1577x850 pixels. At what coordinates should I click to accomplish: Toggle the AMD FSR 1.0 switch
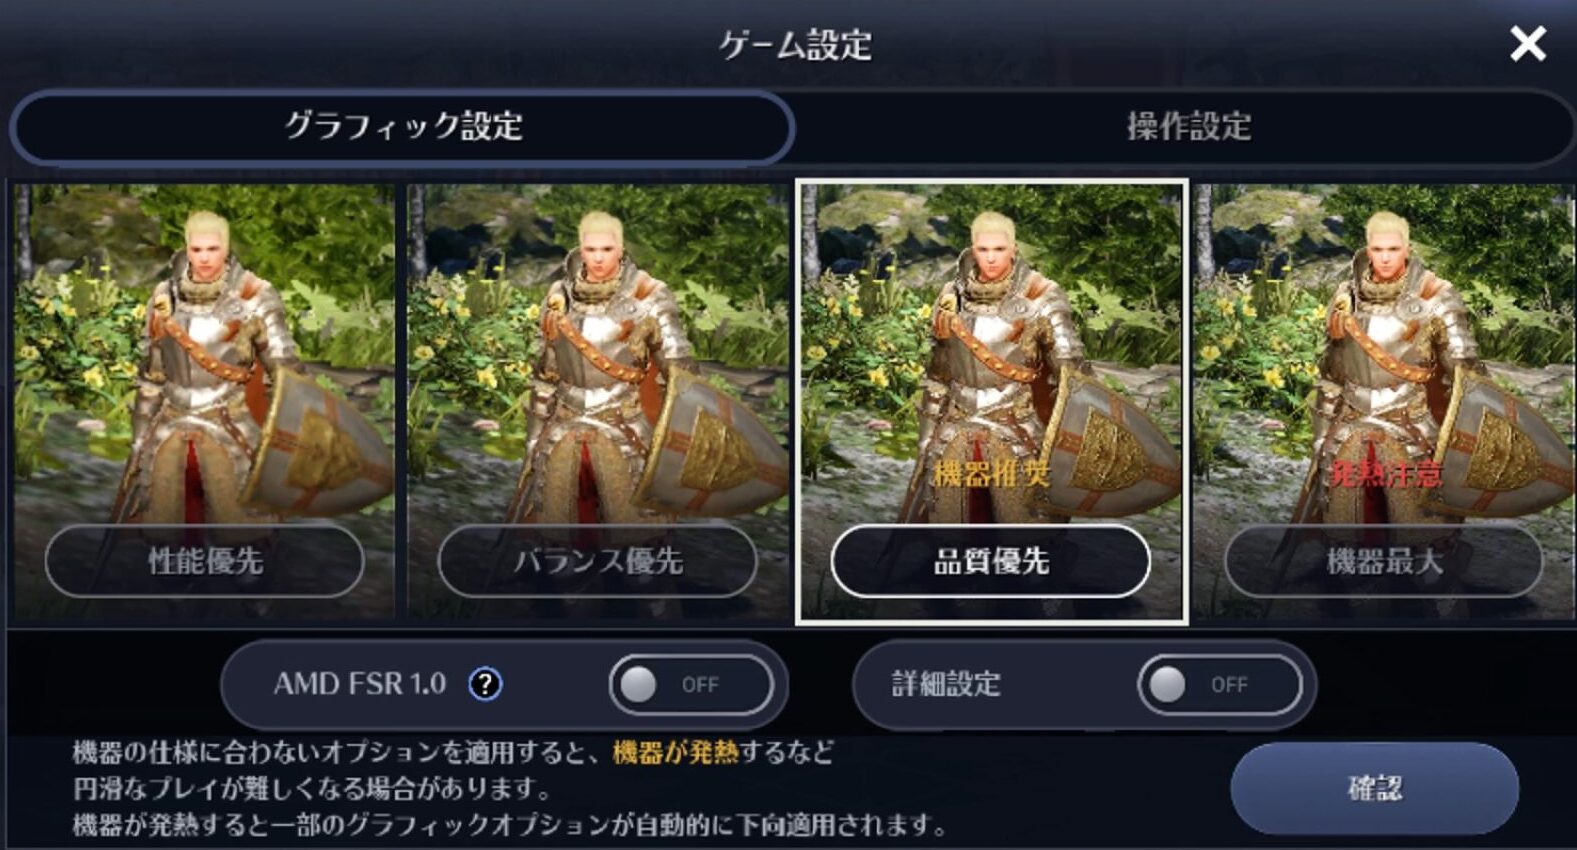(x=691, y=685)
